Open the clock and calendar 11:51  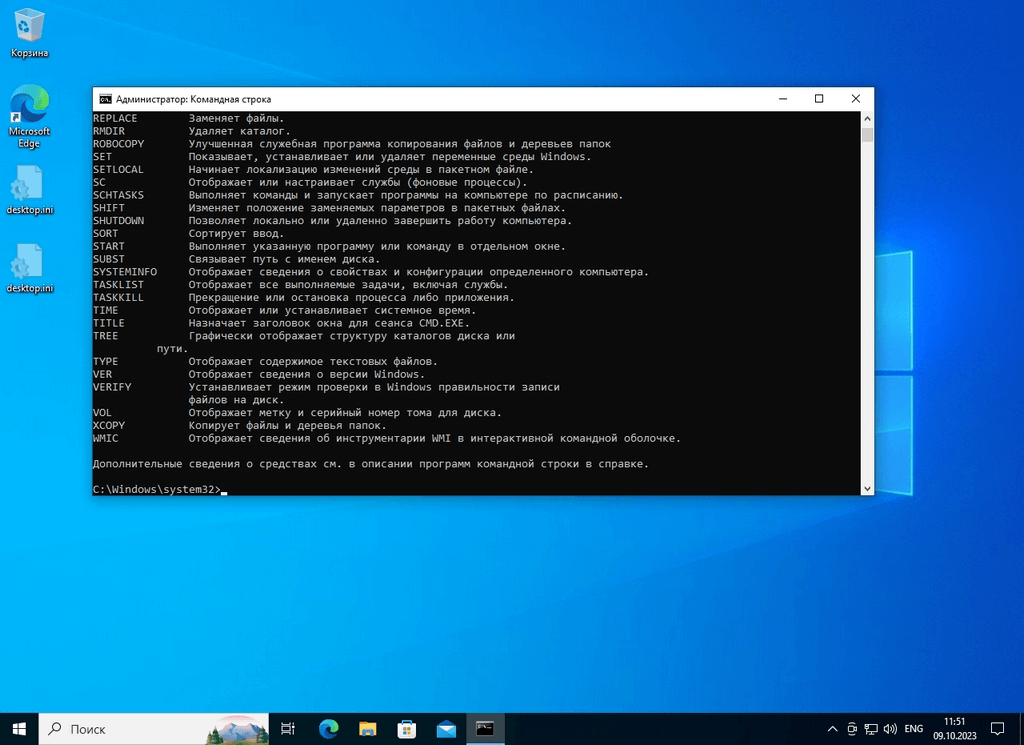955,729
